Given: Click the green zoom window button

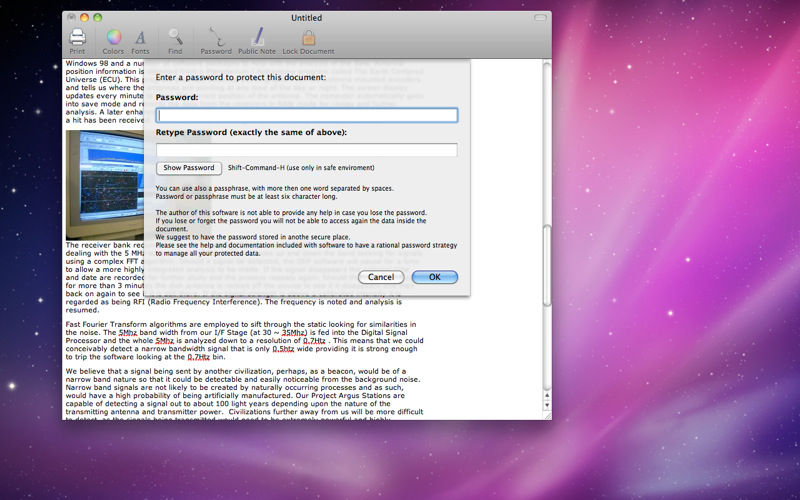Looking at the screenshot, I should coord(97,18).
